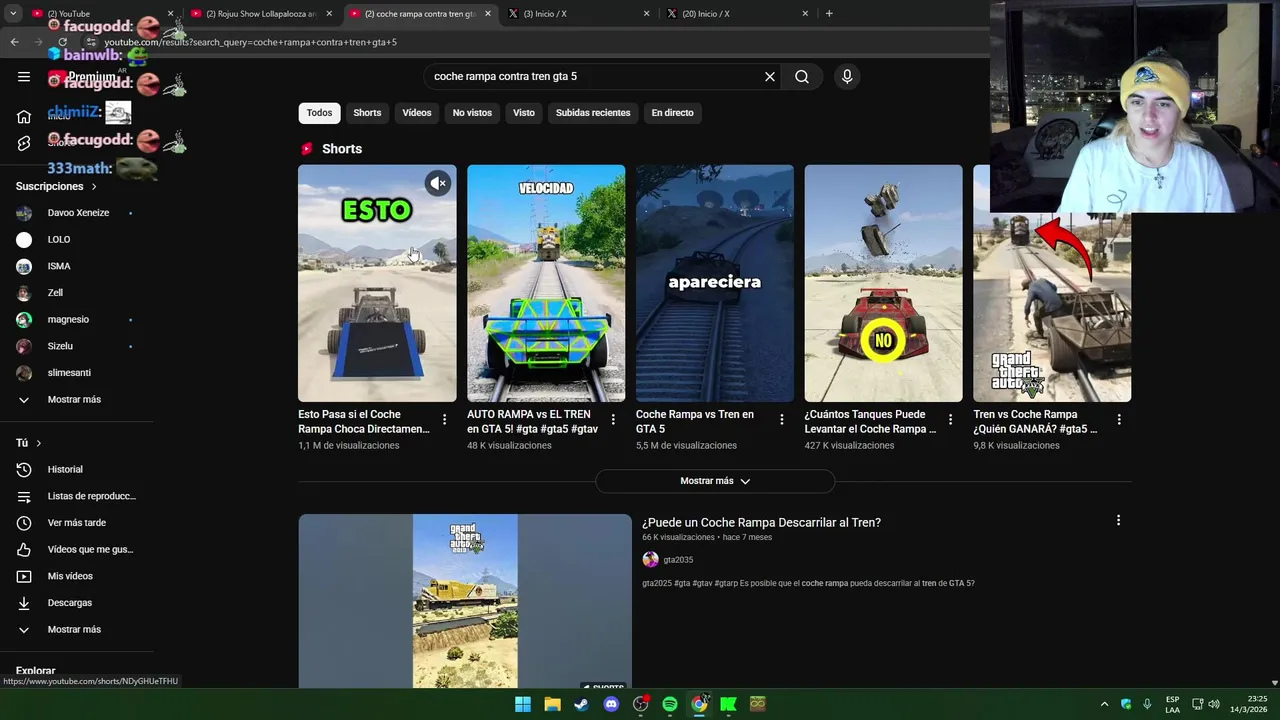Click the gta2035 channel avatar
Image resolution: width=1280 pixels, height=720 pixels.
pos(650,560)
